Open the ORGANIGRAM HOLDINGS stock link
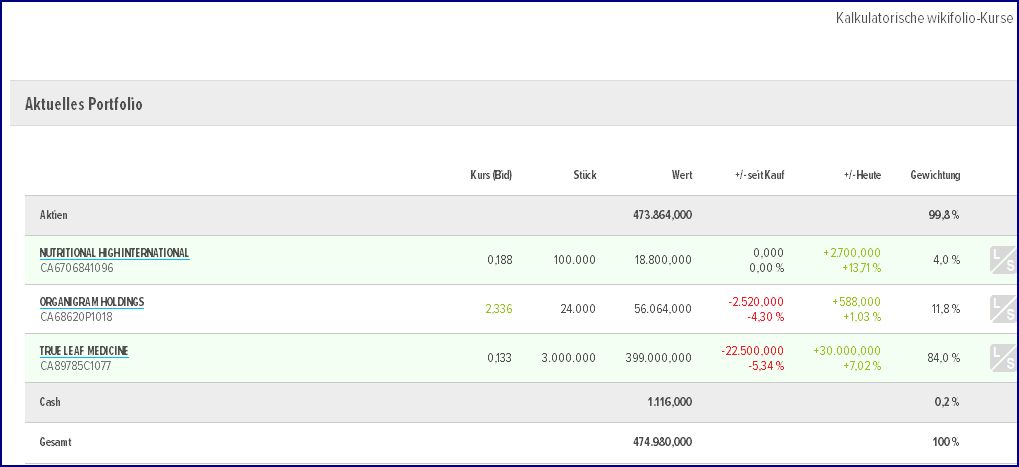Image resolution: width=1019 pixels, height=467 pixels. [x=92, y=302]
